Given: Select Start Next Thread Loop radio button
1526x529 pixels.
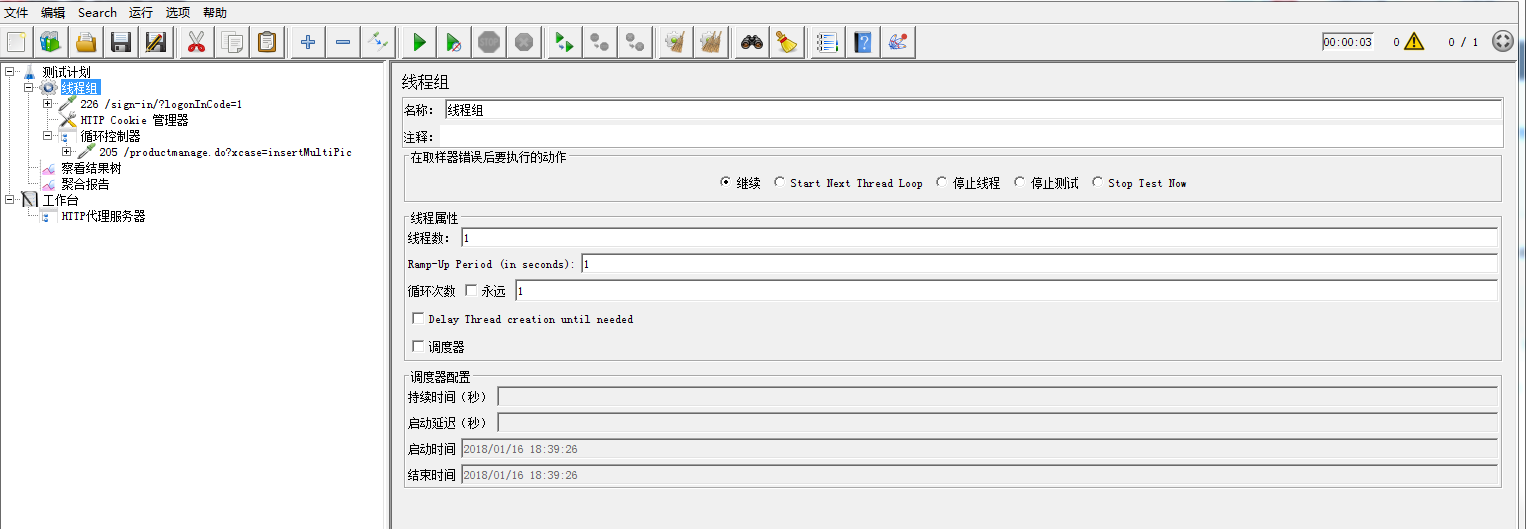Looking at the screenshot, I should pos(780,183).
